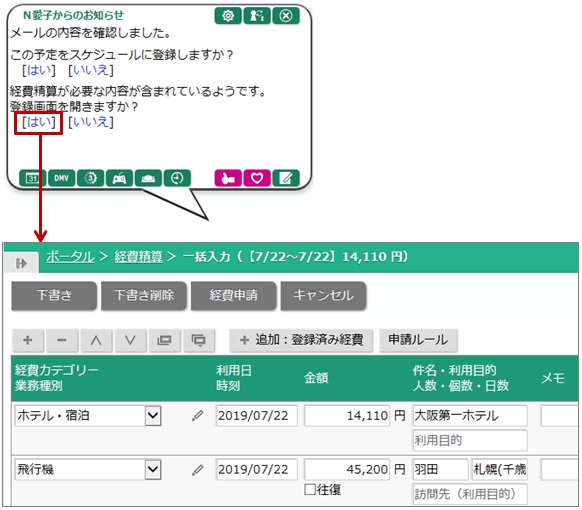Click the pink heart icon
This screenshot has height=510, width=582.
coord(257,178)
